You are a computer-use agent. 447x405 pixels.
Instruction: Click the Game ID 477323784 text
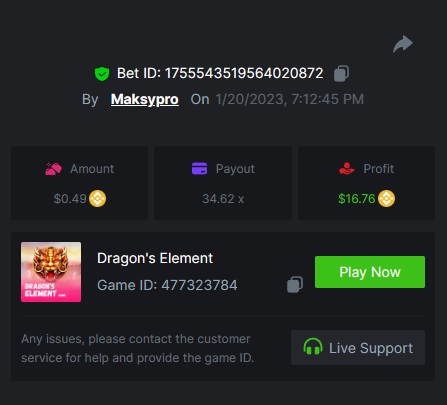167,285
